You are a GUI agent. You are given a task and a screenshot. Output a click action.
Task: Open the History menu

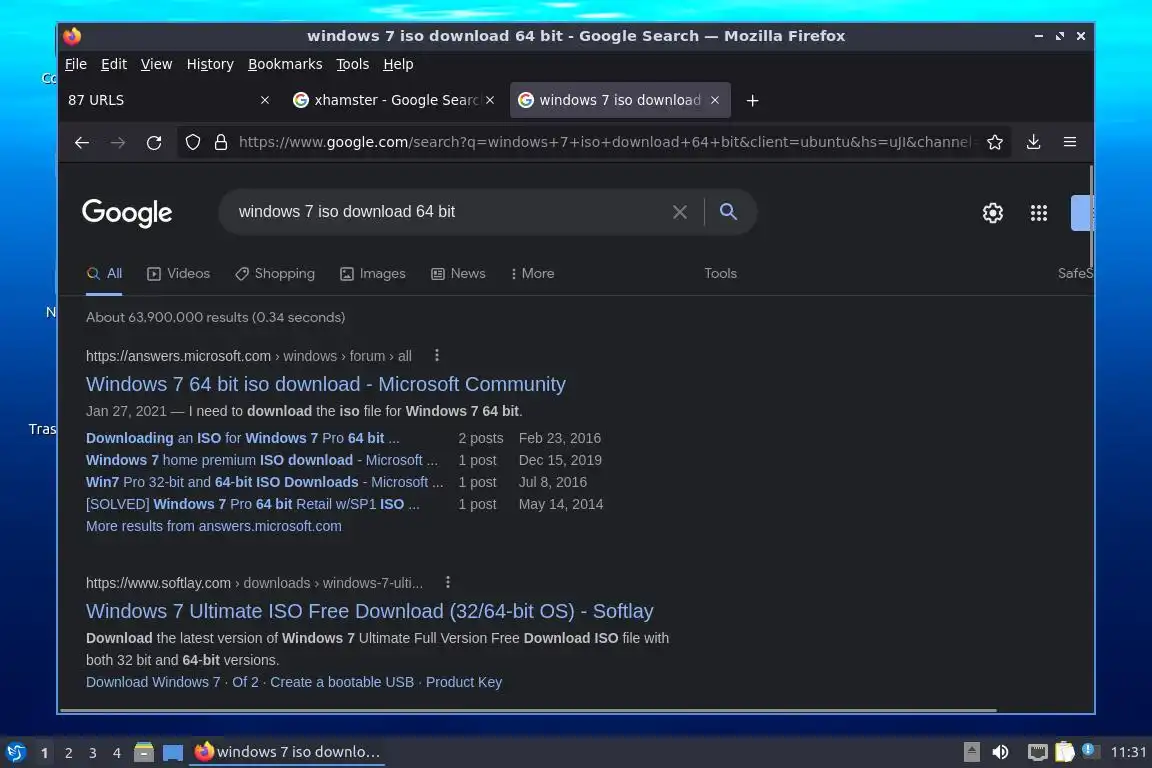(210, 65)
